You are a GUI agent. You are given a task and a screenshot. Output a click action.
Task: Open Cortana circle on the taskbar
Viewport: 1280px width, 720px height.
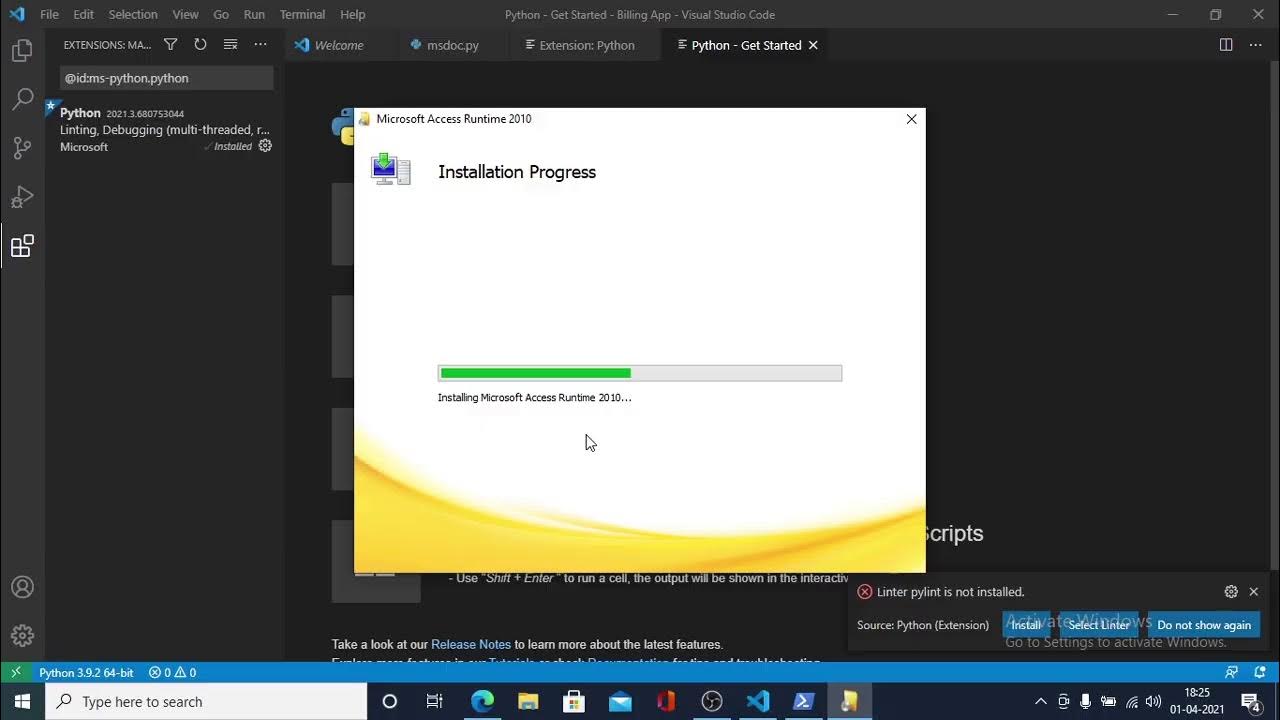pyautogui.click(x=390, y=701)
